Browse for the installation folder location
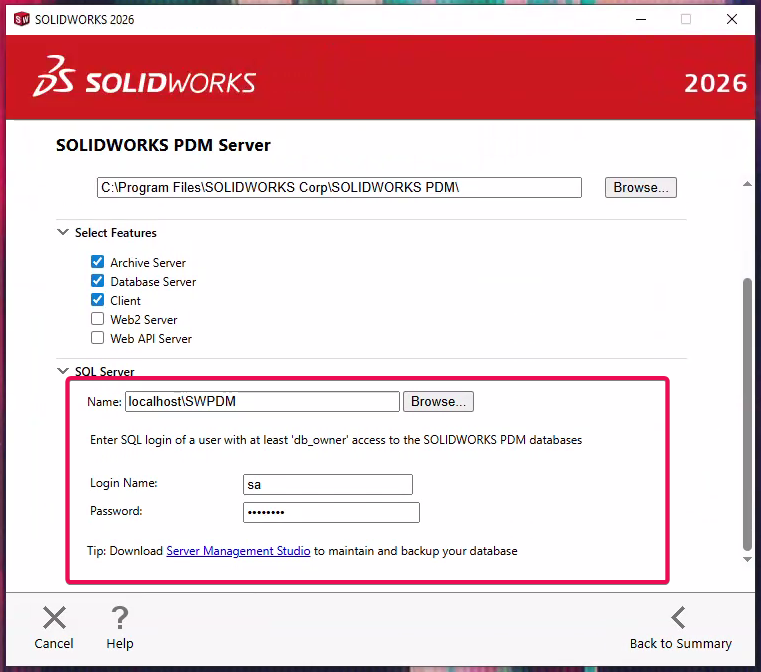This screenshot has width=761, height=672. click(641, 187)
